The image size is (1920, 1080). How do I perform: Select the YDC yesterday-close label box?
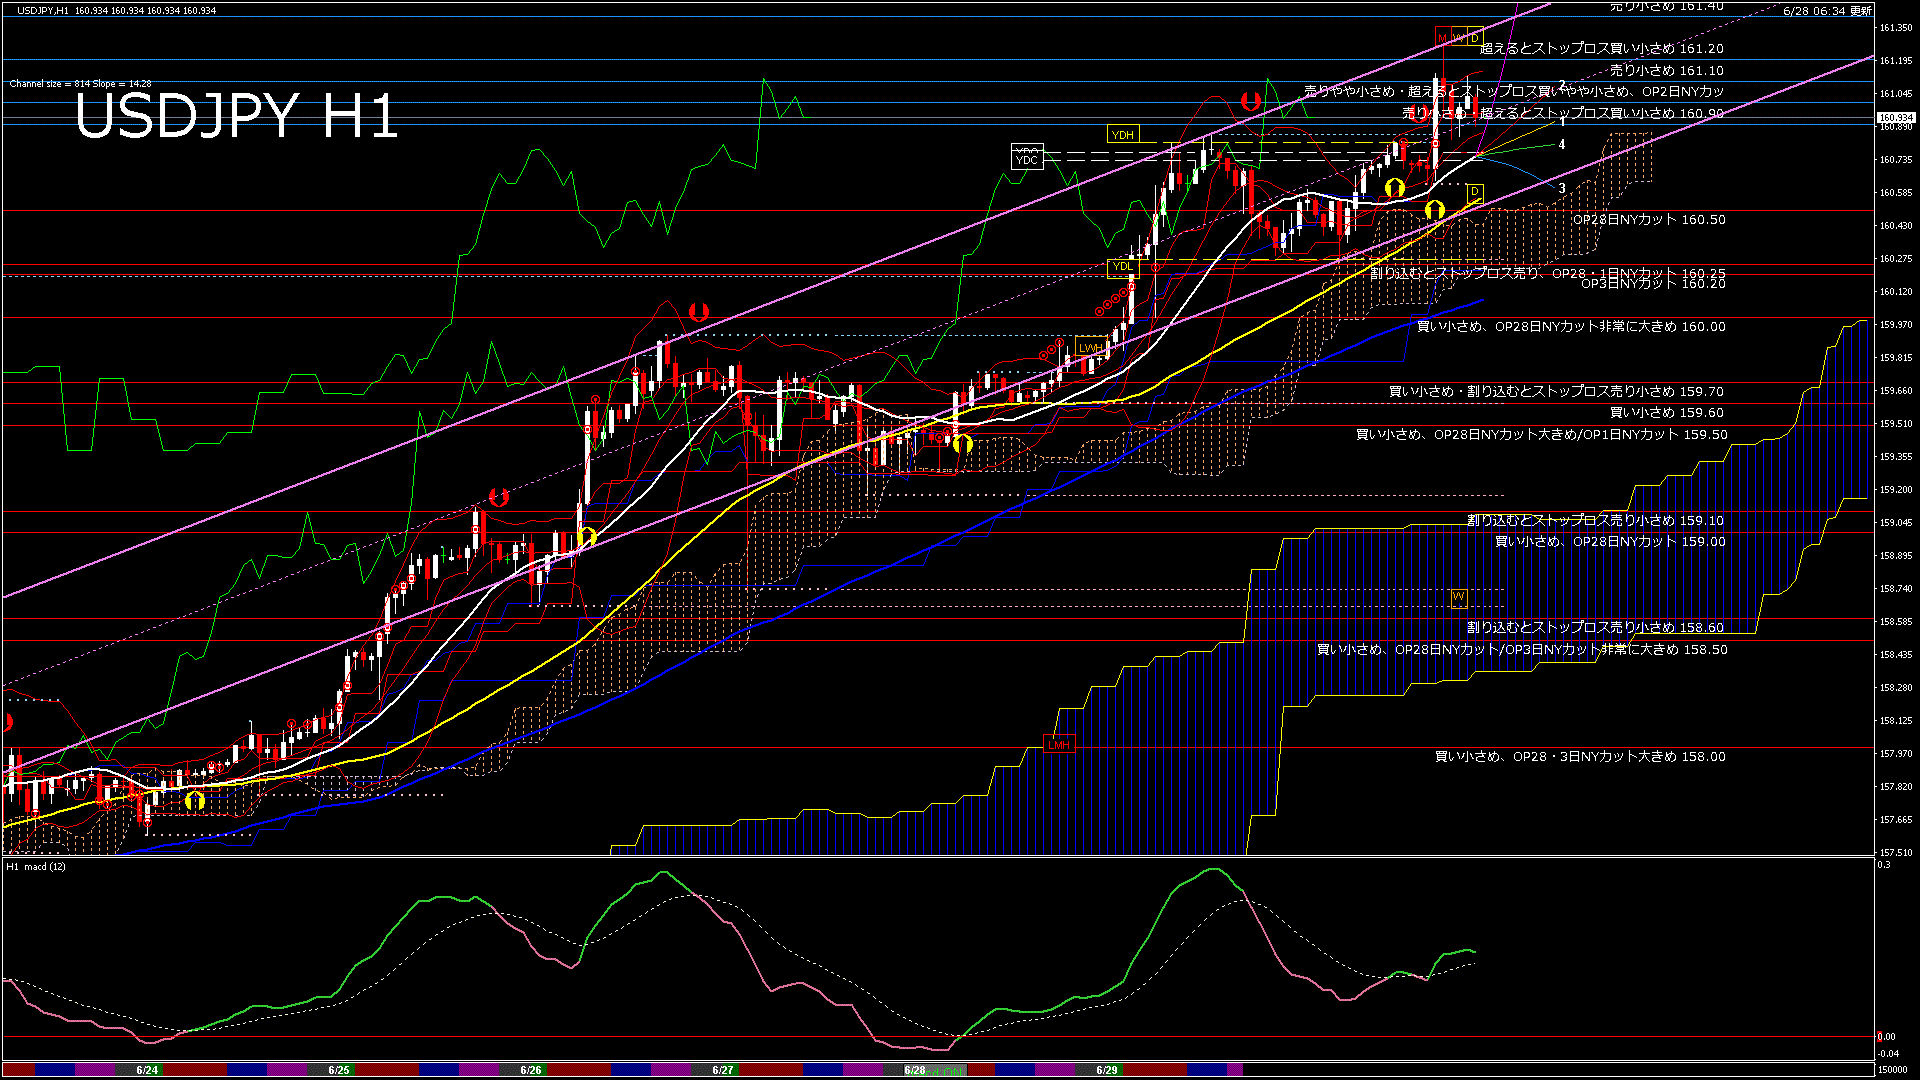(x=1027, y=158)
